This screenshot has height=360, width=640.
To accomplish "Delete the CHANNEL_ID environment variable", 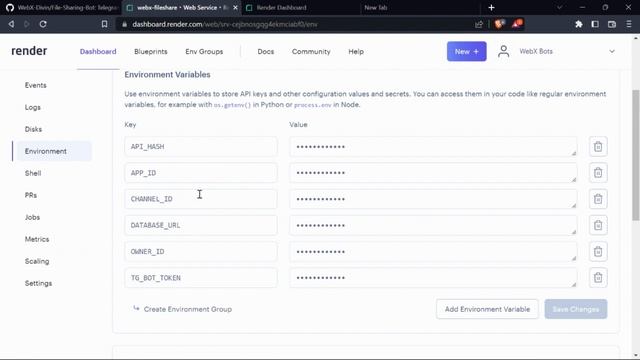I will coord(598,199).
